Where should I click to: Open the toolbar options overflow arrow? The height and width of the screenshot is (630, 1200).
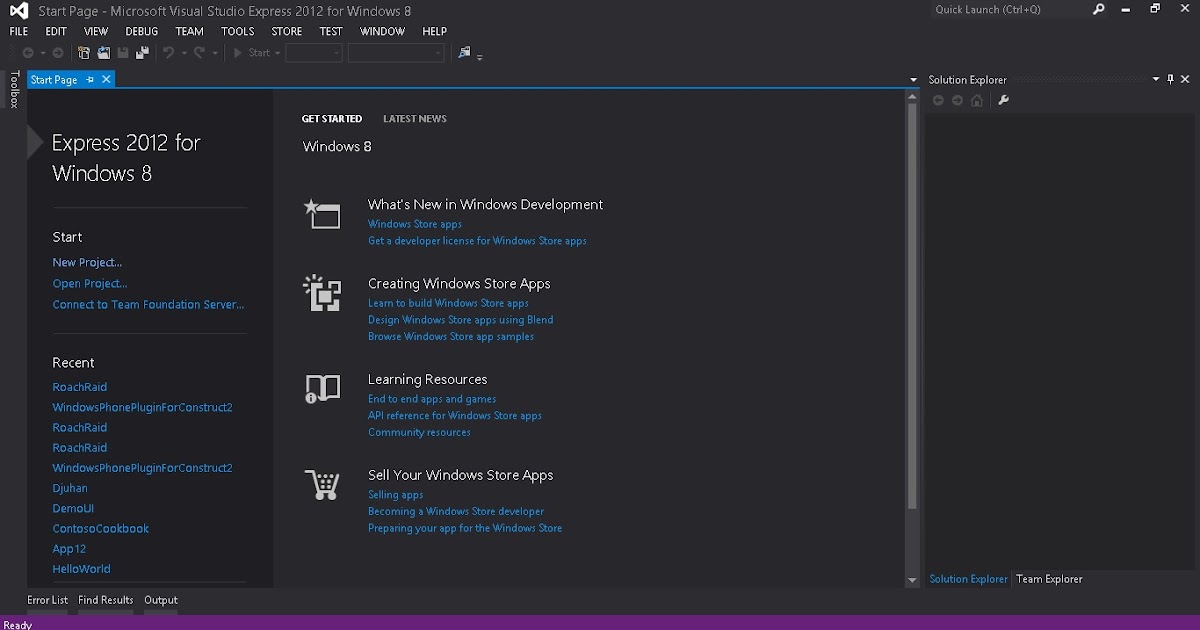(x=480, y=57)
